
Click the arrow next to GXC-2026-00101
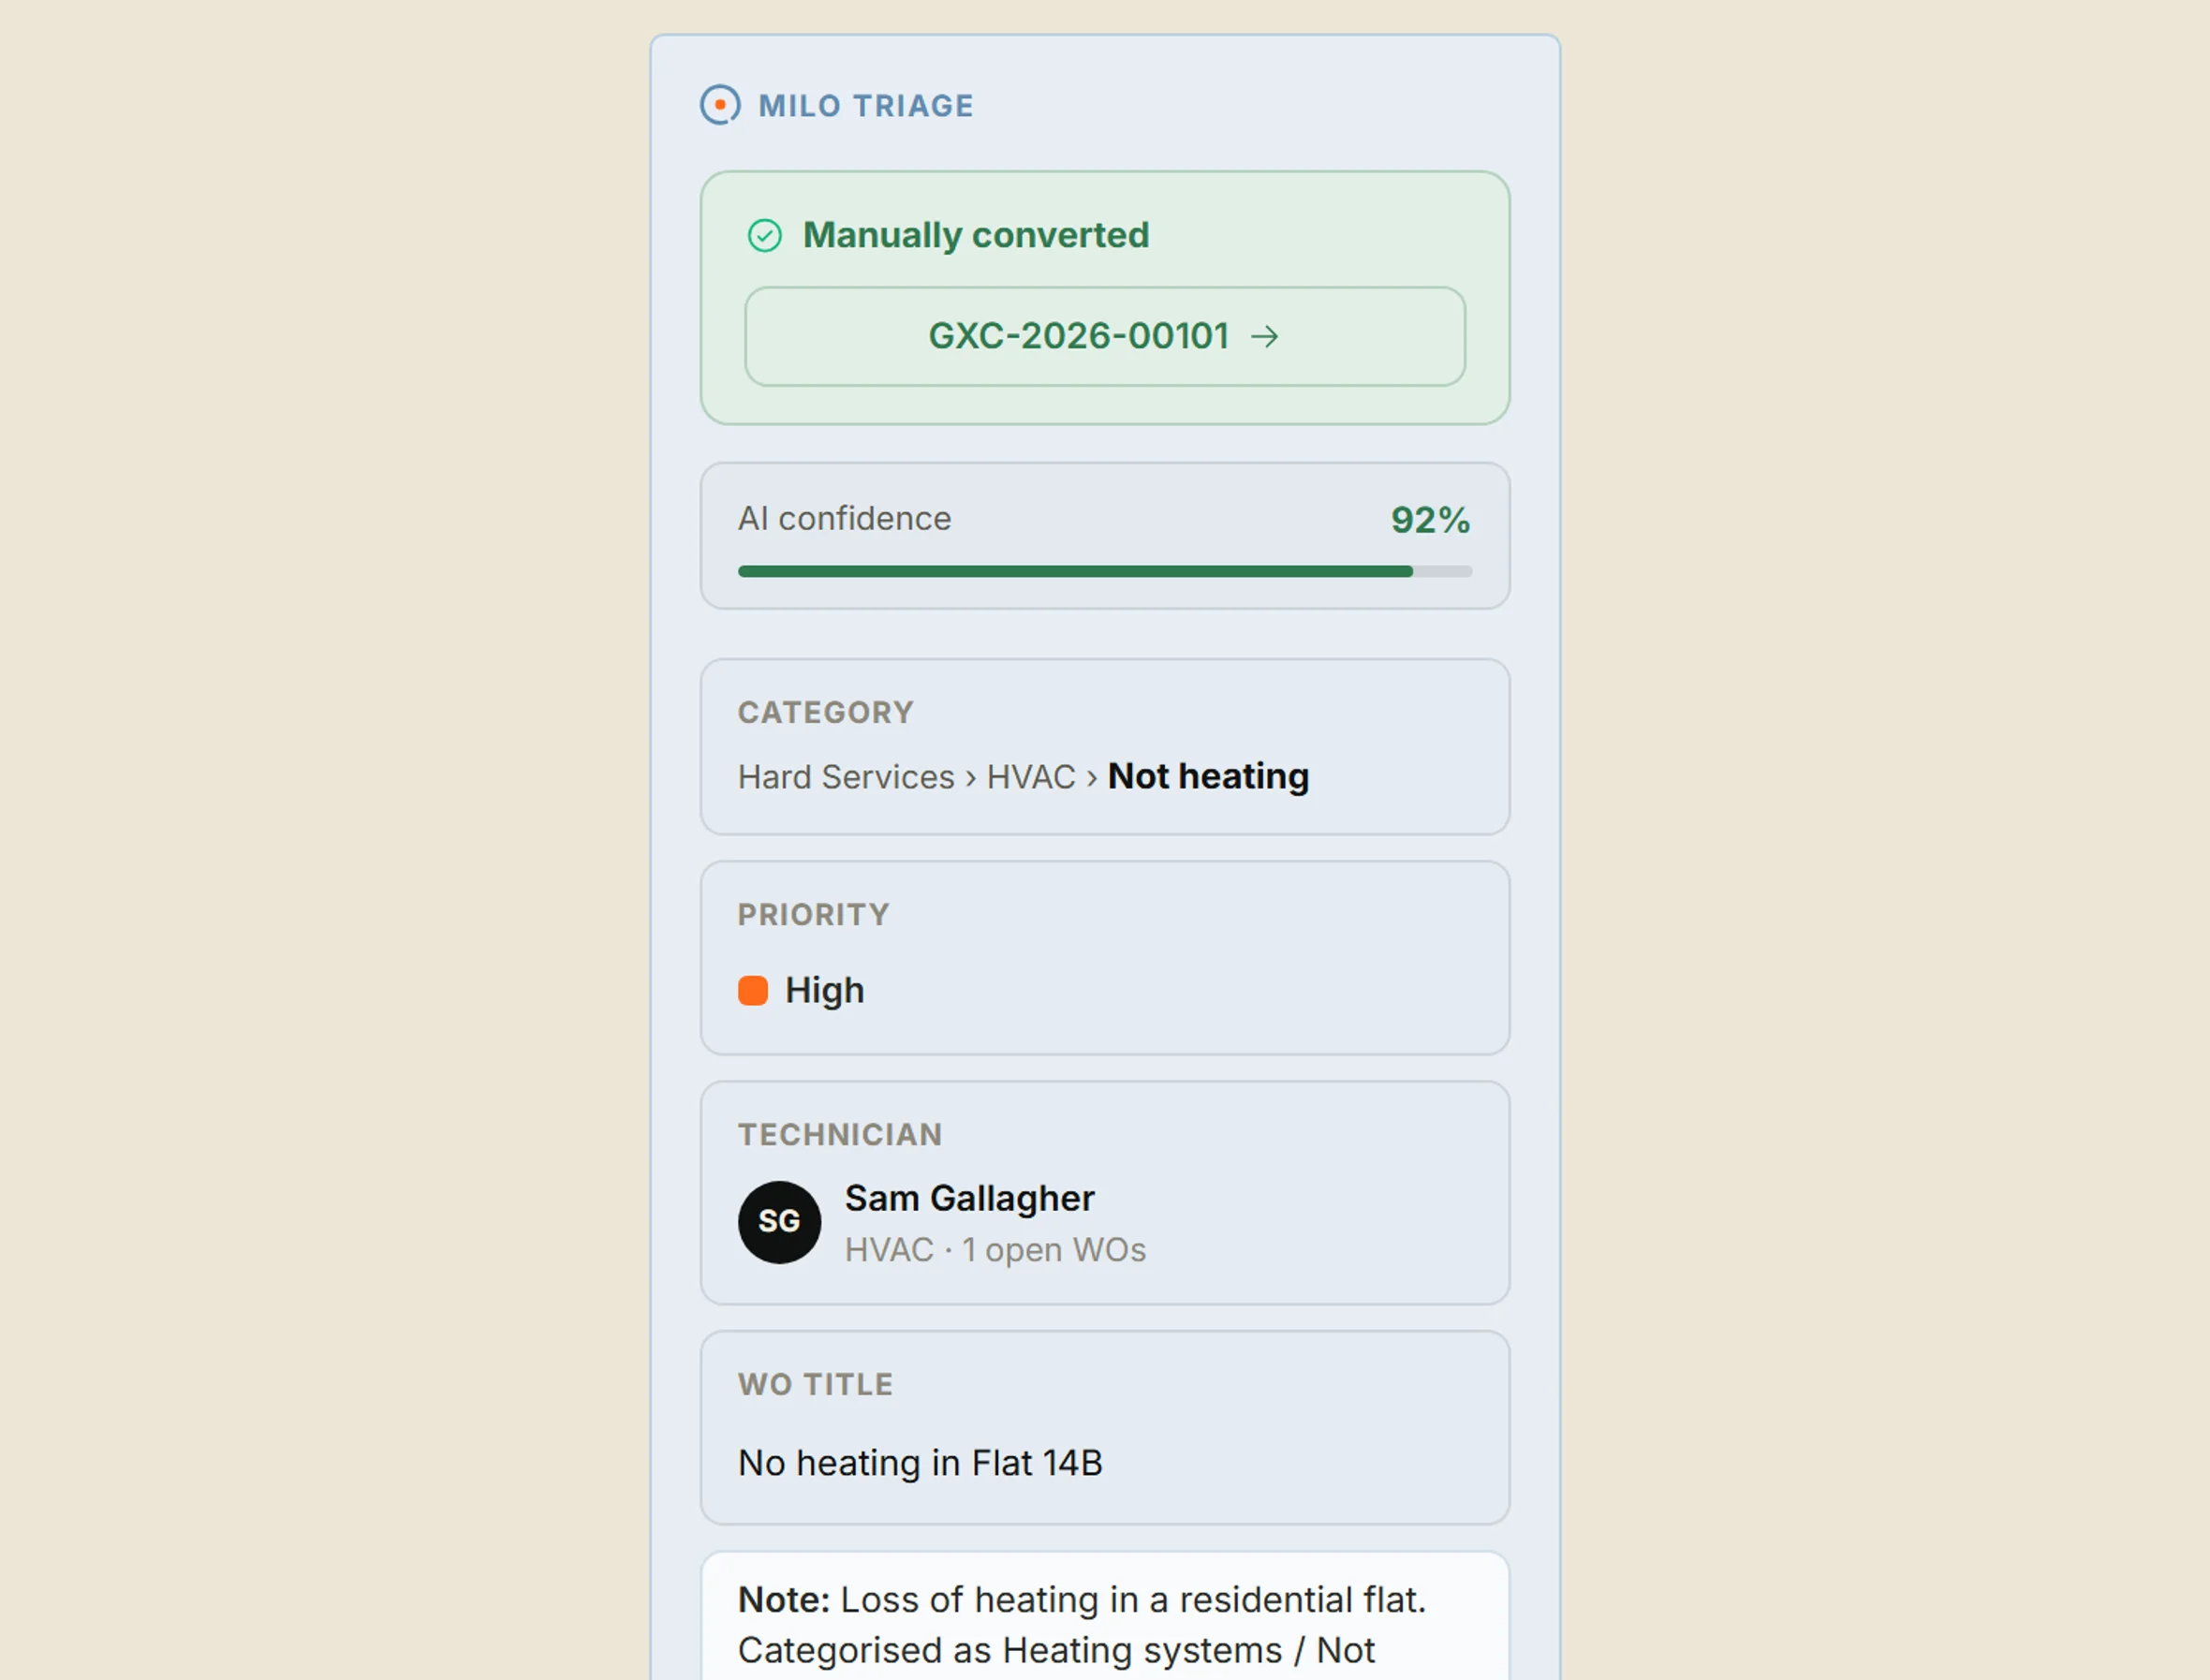click(1265, 336)
